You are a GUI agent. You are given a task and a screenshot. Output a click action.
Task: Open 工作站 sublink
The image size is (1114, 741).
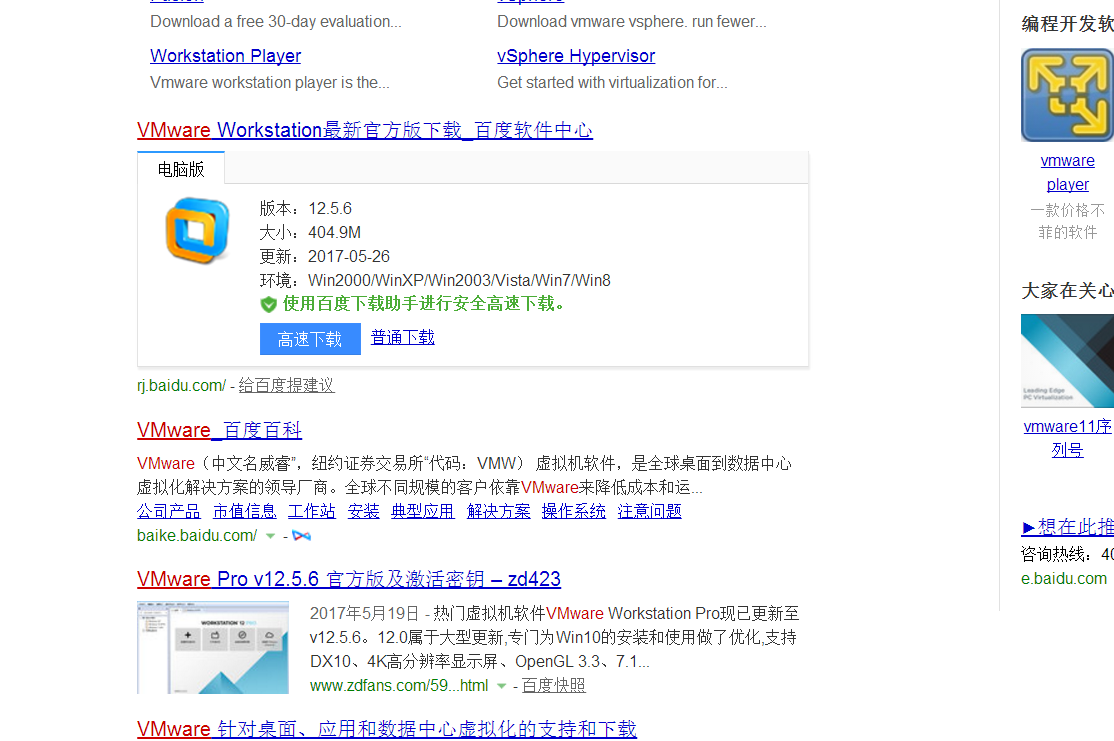[x=312, y=511]
